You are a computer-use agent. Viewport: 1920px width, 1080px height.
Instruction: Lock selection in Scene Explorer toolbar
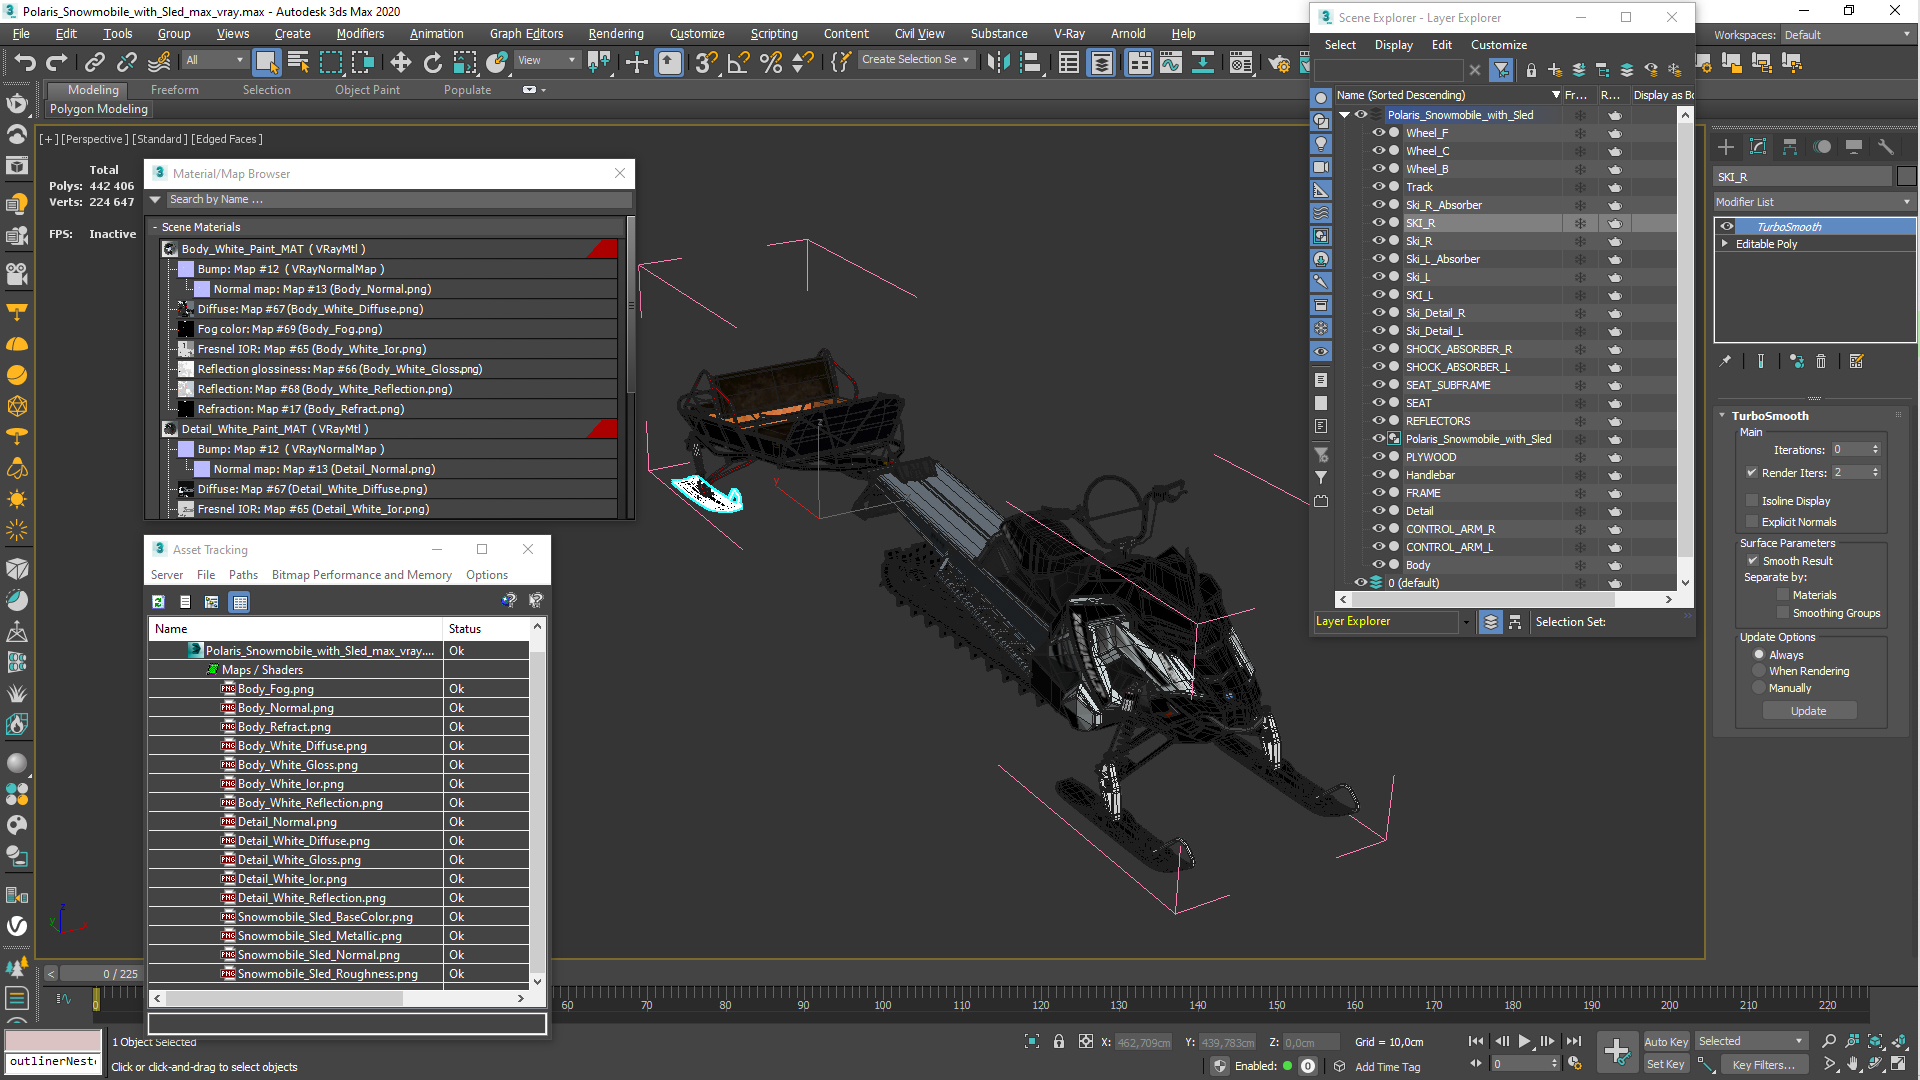click(1531, 70)
